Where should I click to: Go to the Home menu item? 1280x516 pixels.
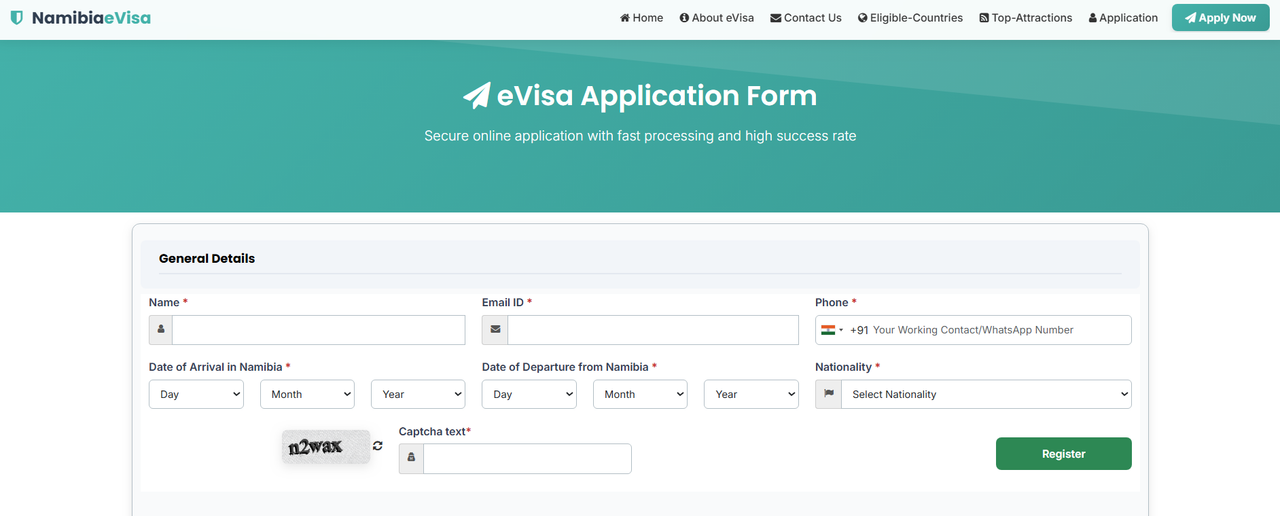pos(642,18)
